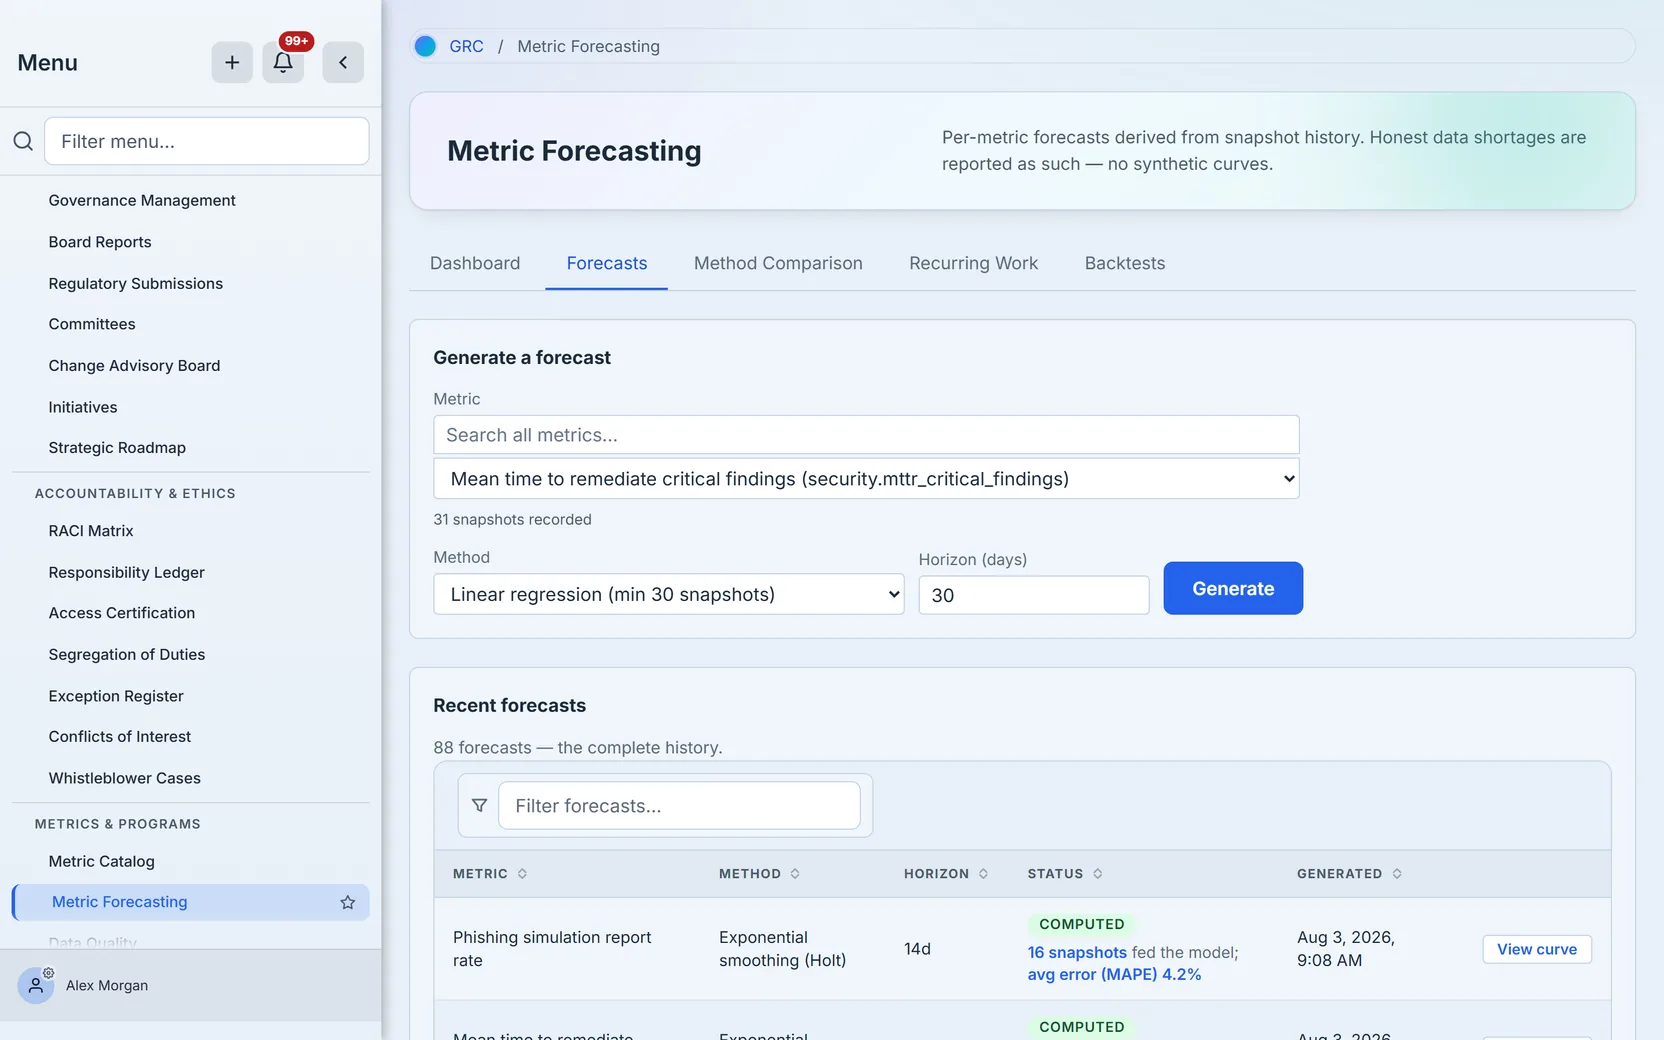Focus the Filter menu search field
Viewport: 1664px width, 1040px height.
(207, 141)
